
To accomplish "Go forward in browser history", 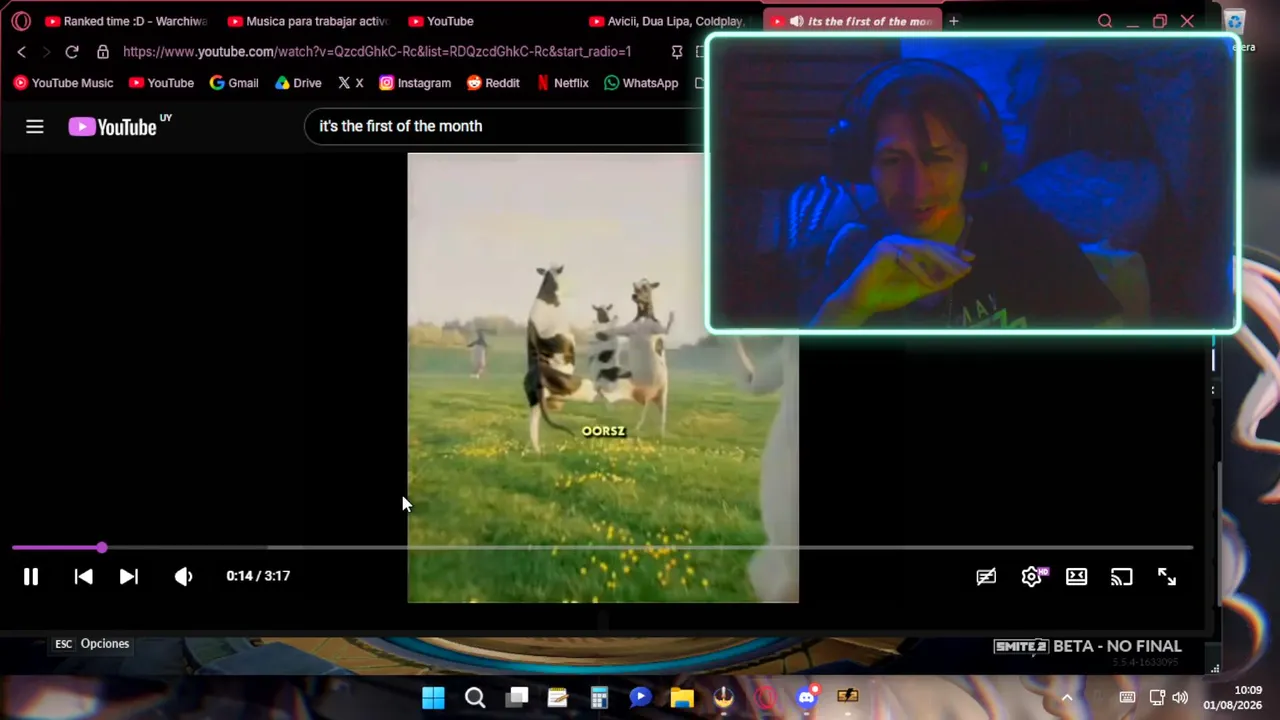I will pyautogui.click(x=46, y=52).
